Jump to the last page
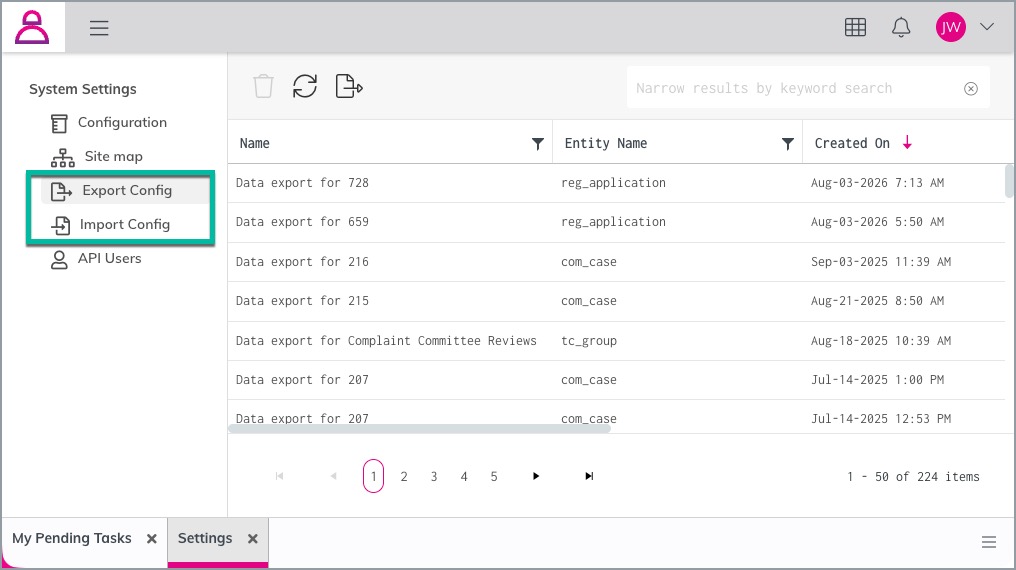 point(588,476)
